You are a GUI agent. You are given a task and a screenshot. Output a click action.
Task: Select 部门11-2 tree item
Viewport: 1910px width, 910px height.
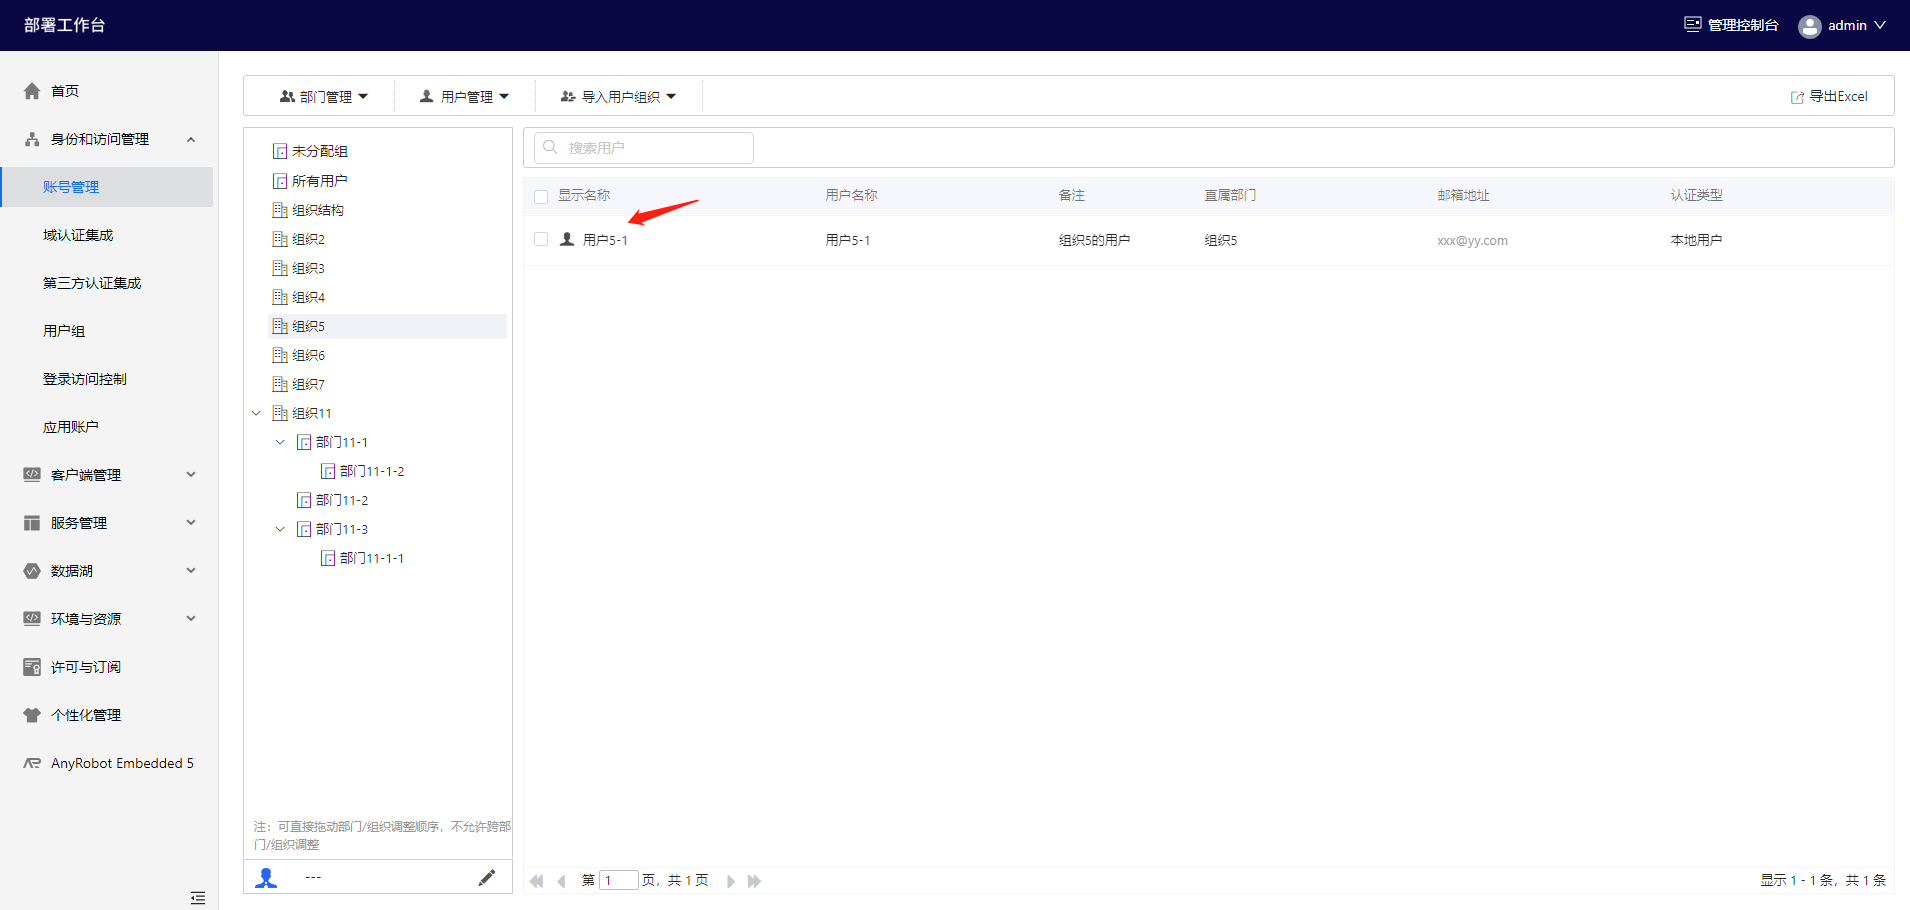tap(342, 500)
